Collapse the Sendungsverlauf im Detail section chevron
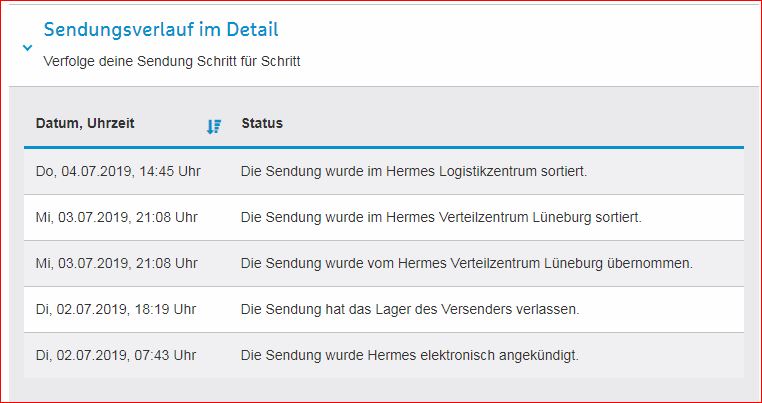 click(28, 48)
